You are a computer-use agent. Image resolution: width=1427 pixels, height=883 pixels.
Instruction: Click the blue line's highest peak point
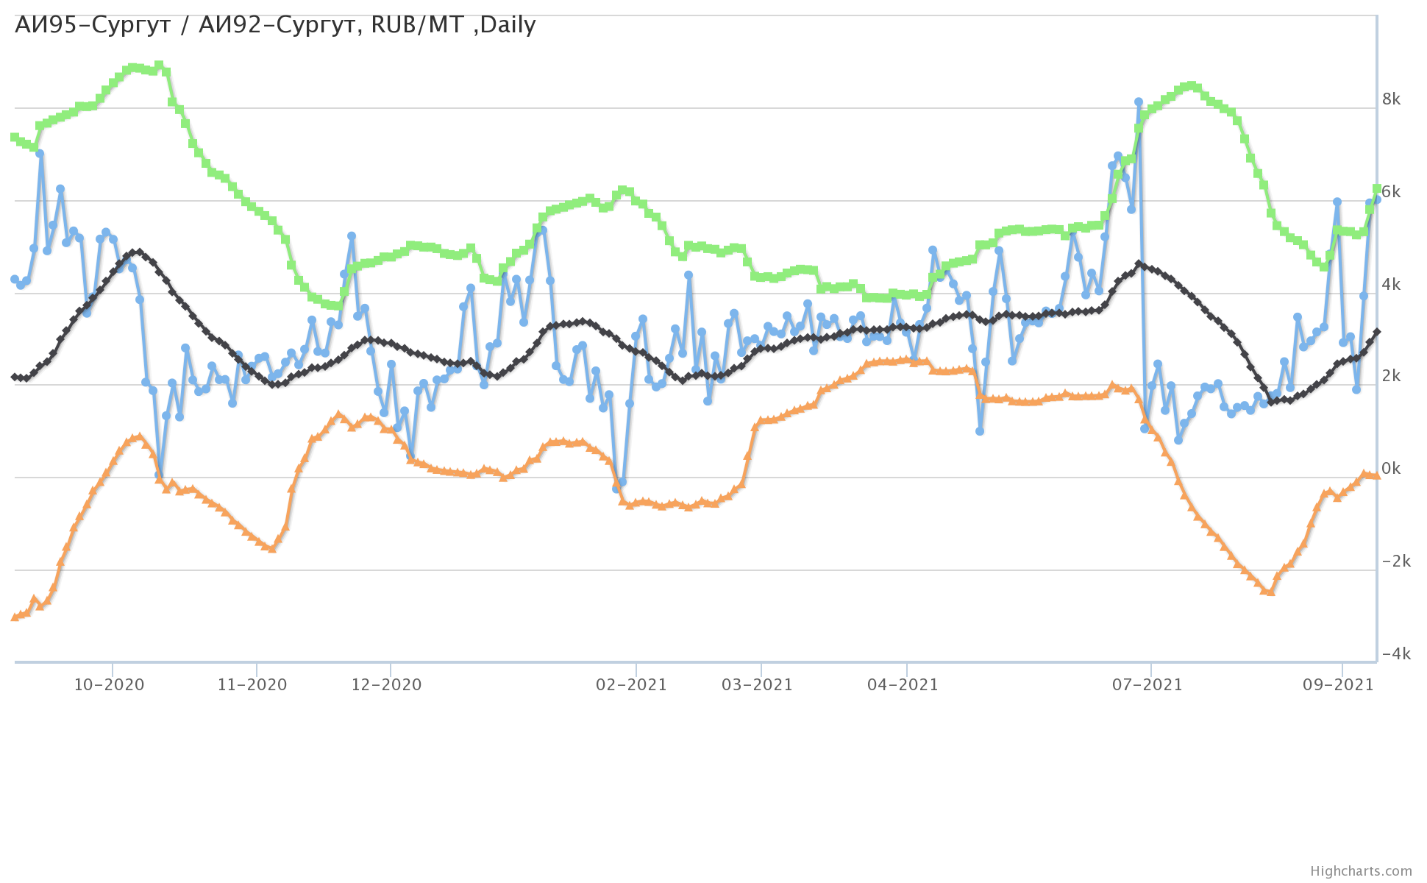coord(1138,102)
